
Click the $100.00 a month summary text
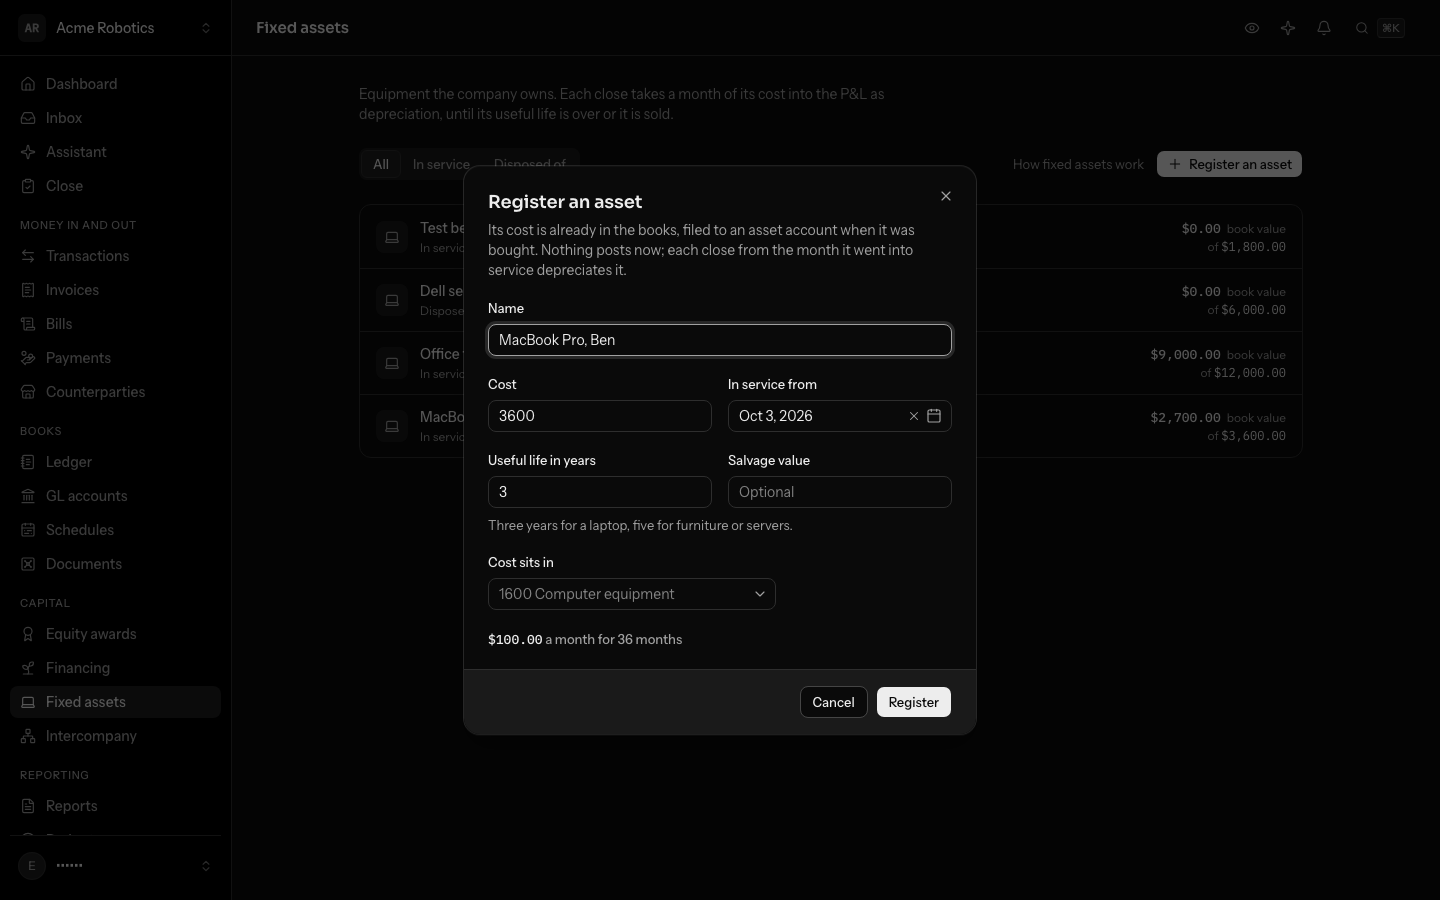[585, 640]
